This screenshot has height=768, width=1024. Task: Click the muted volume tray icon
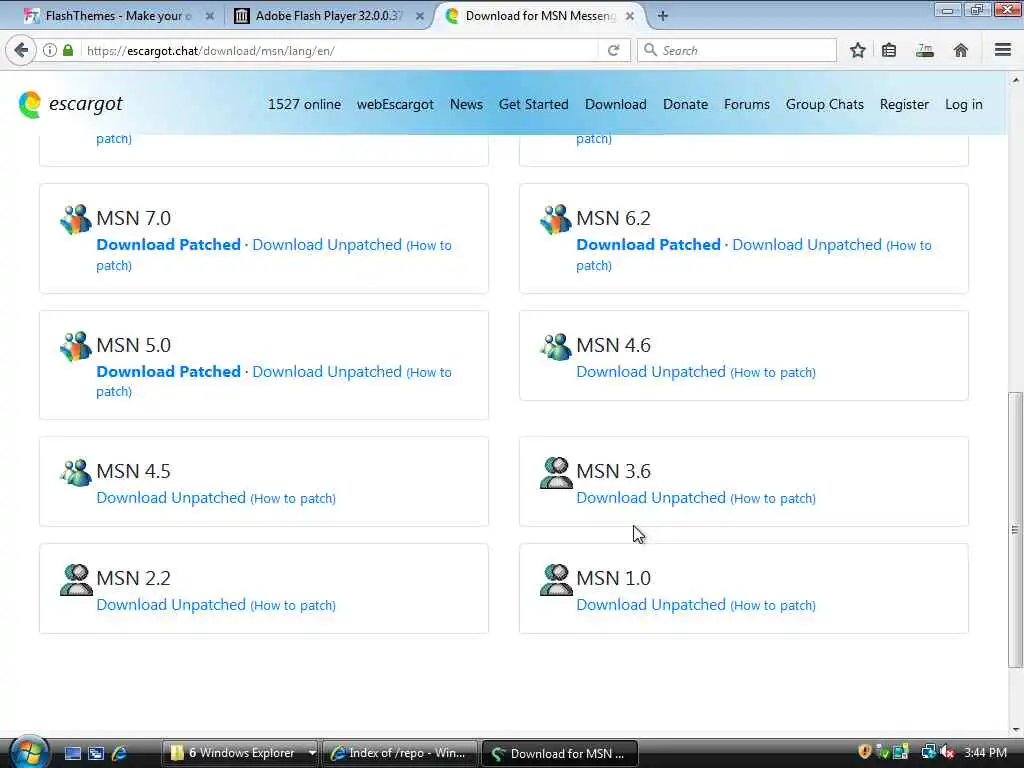coord(948,753)
